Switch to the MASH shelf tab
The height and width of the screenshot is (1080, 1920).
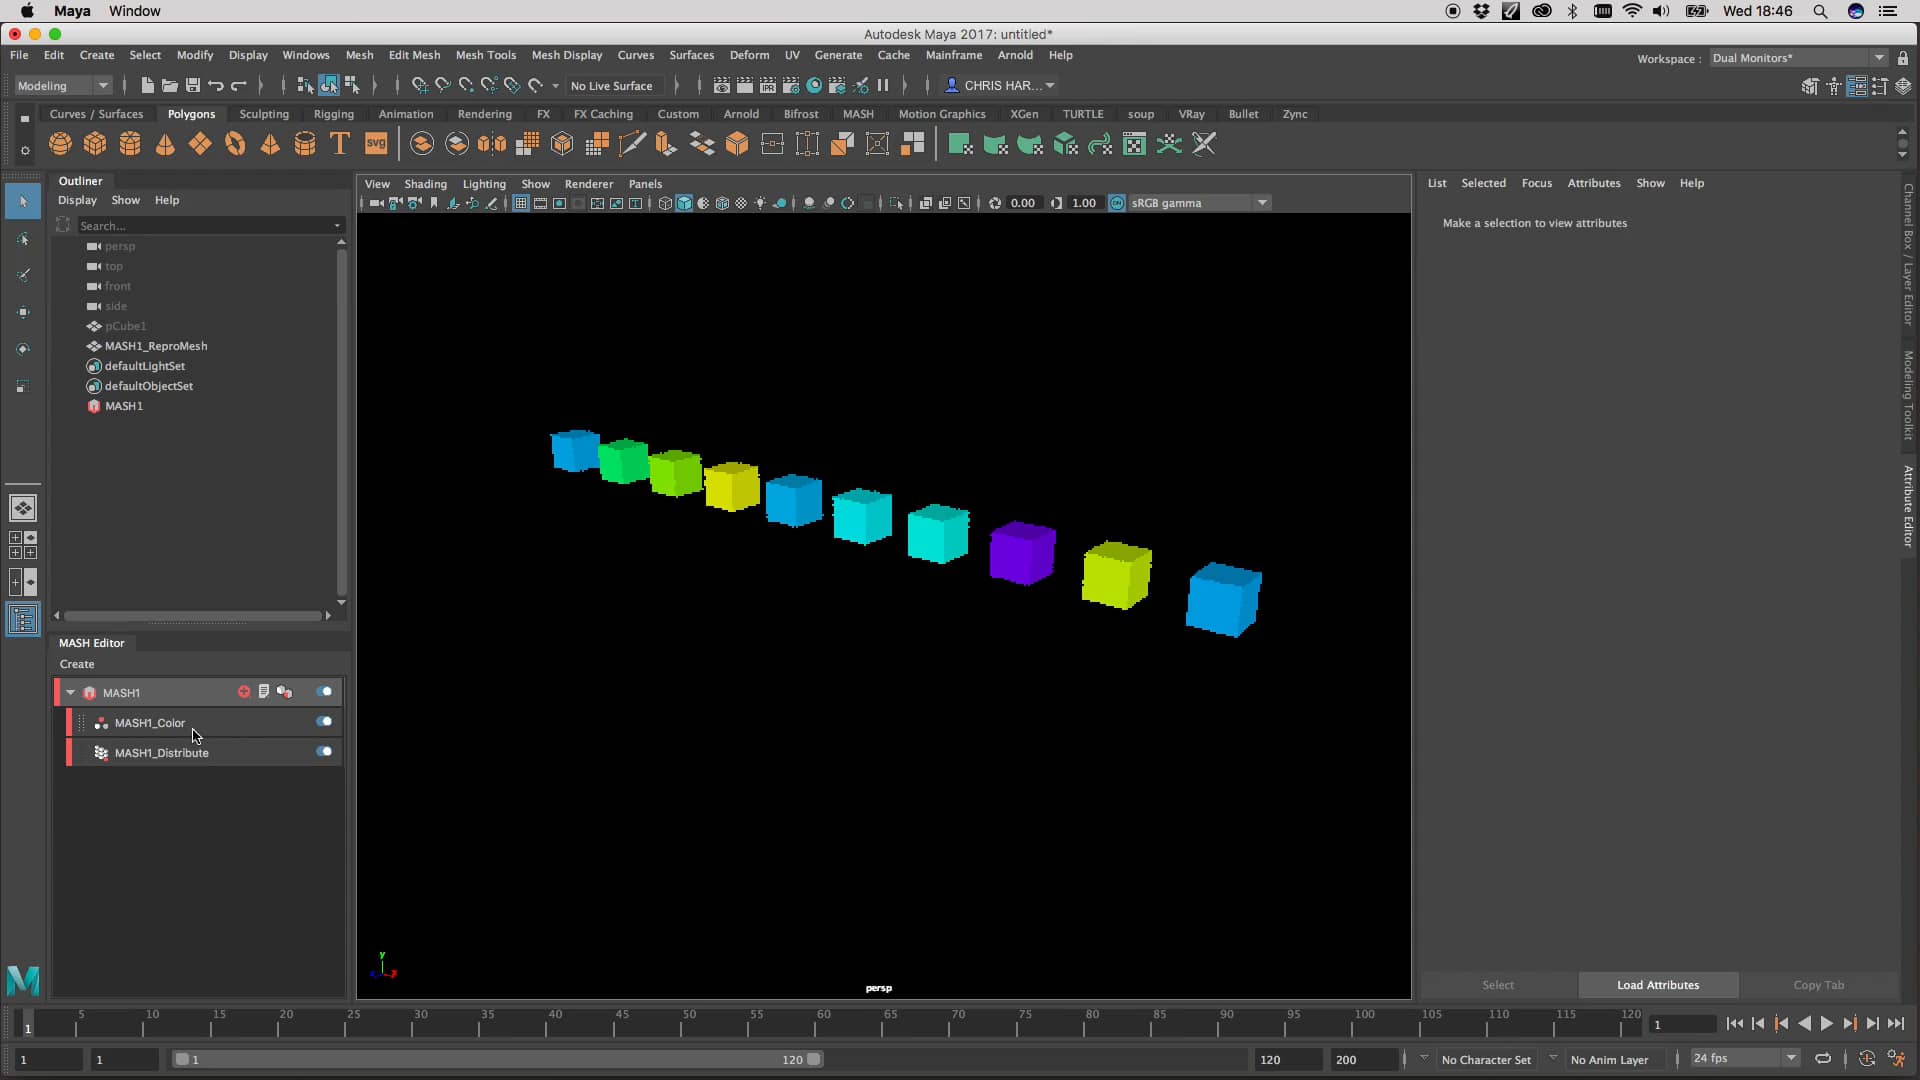click(x=857, y=114)
